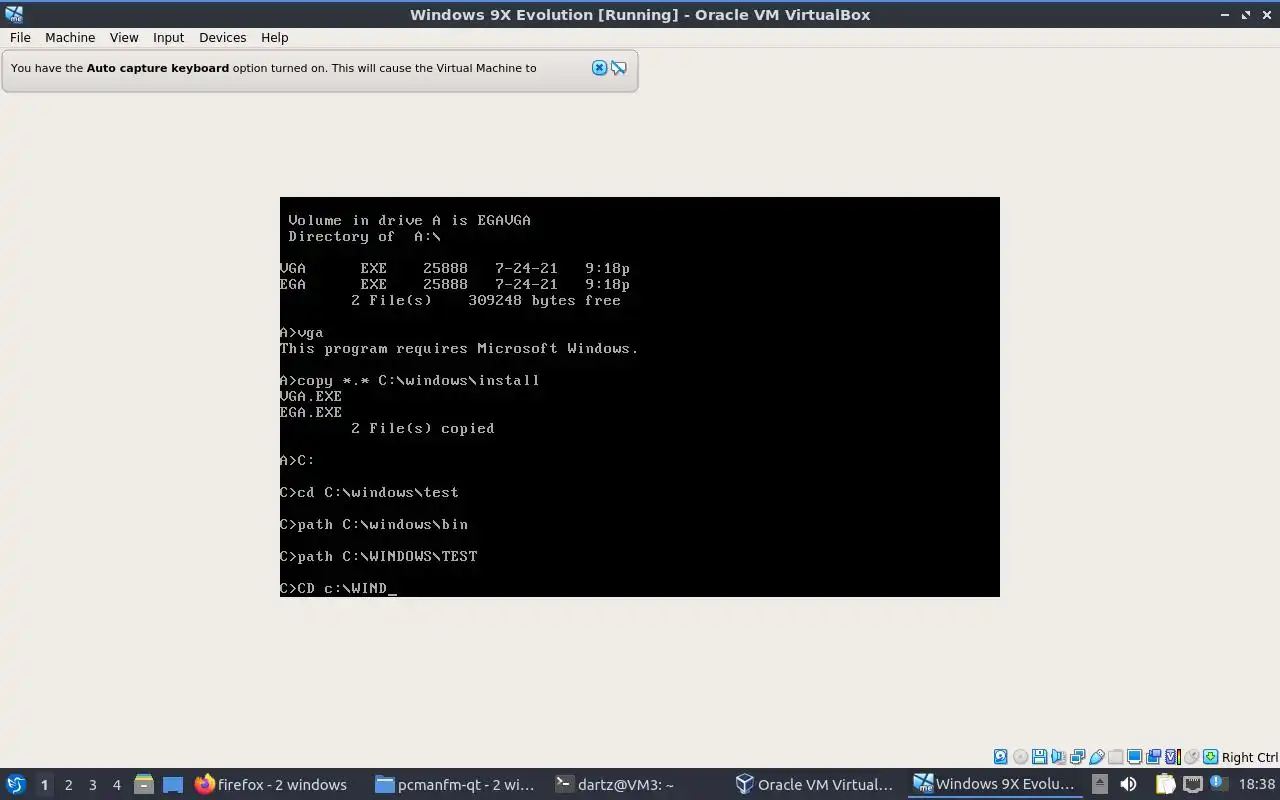Switch to virtual desktop 2
The image size is (1280, 800).
coord(68,785)
